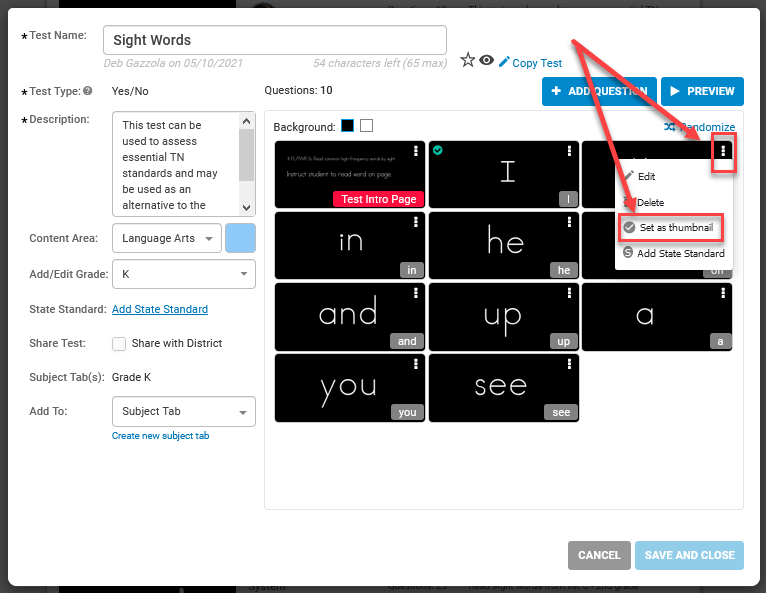Click the light blue content area color swatch

[x=240, y=238]
